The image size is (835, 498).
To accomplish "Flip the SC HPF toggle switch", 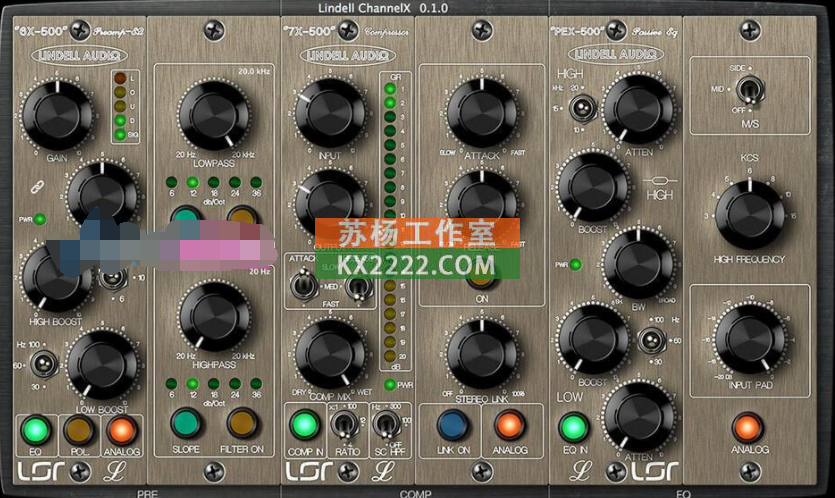I will pos(386,425).
